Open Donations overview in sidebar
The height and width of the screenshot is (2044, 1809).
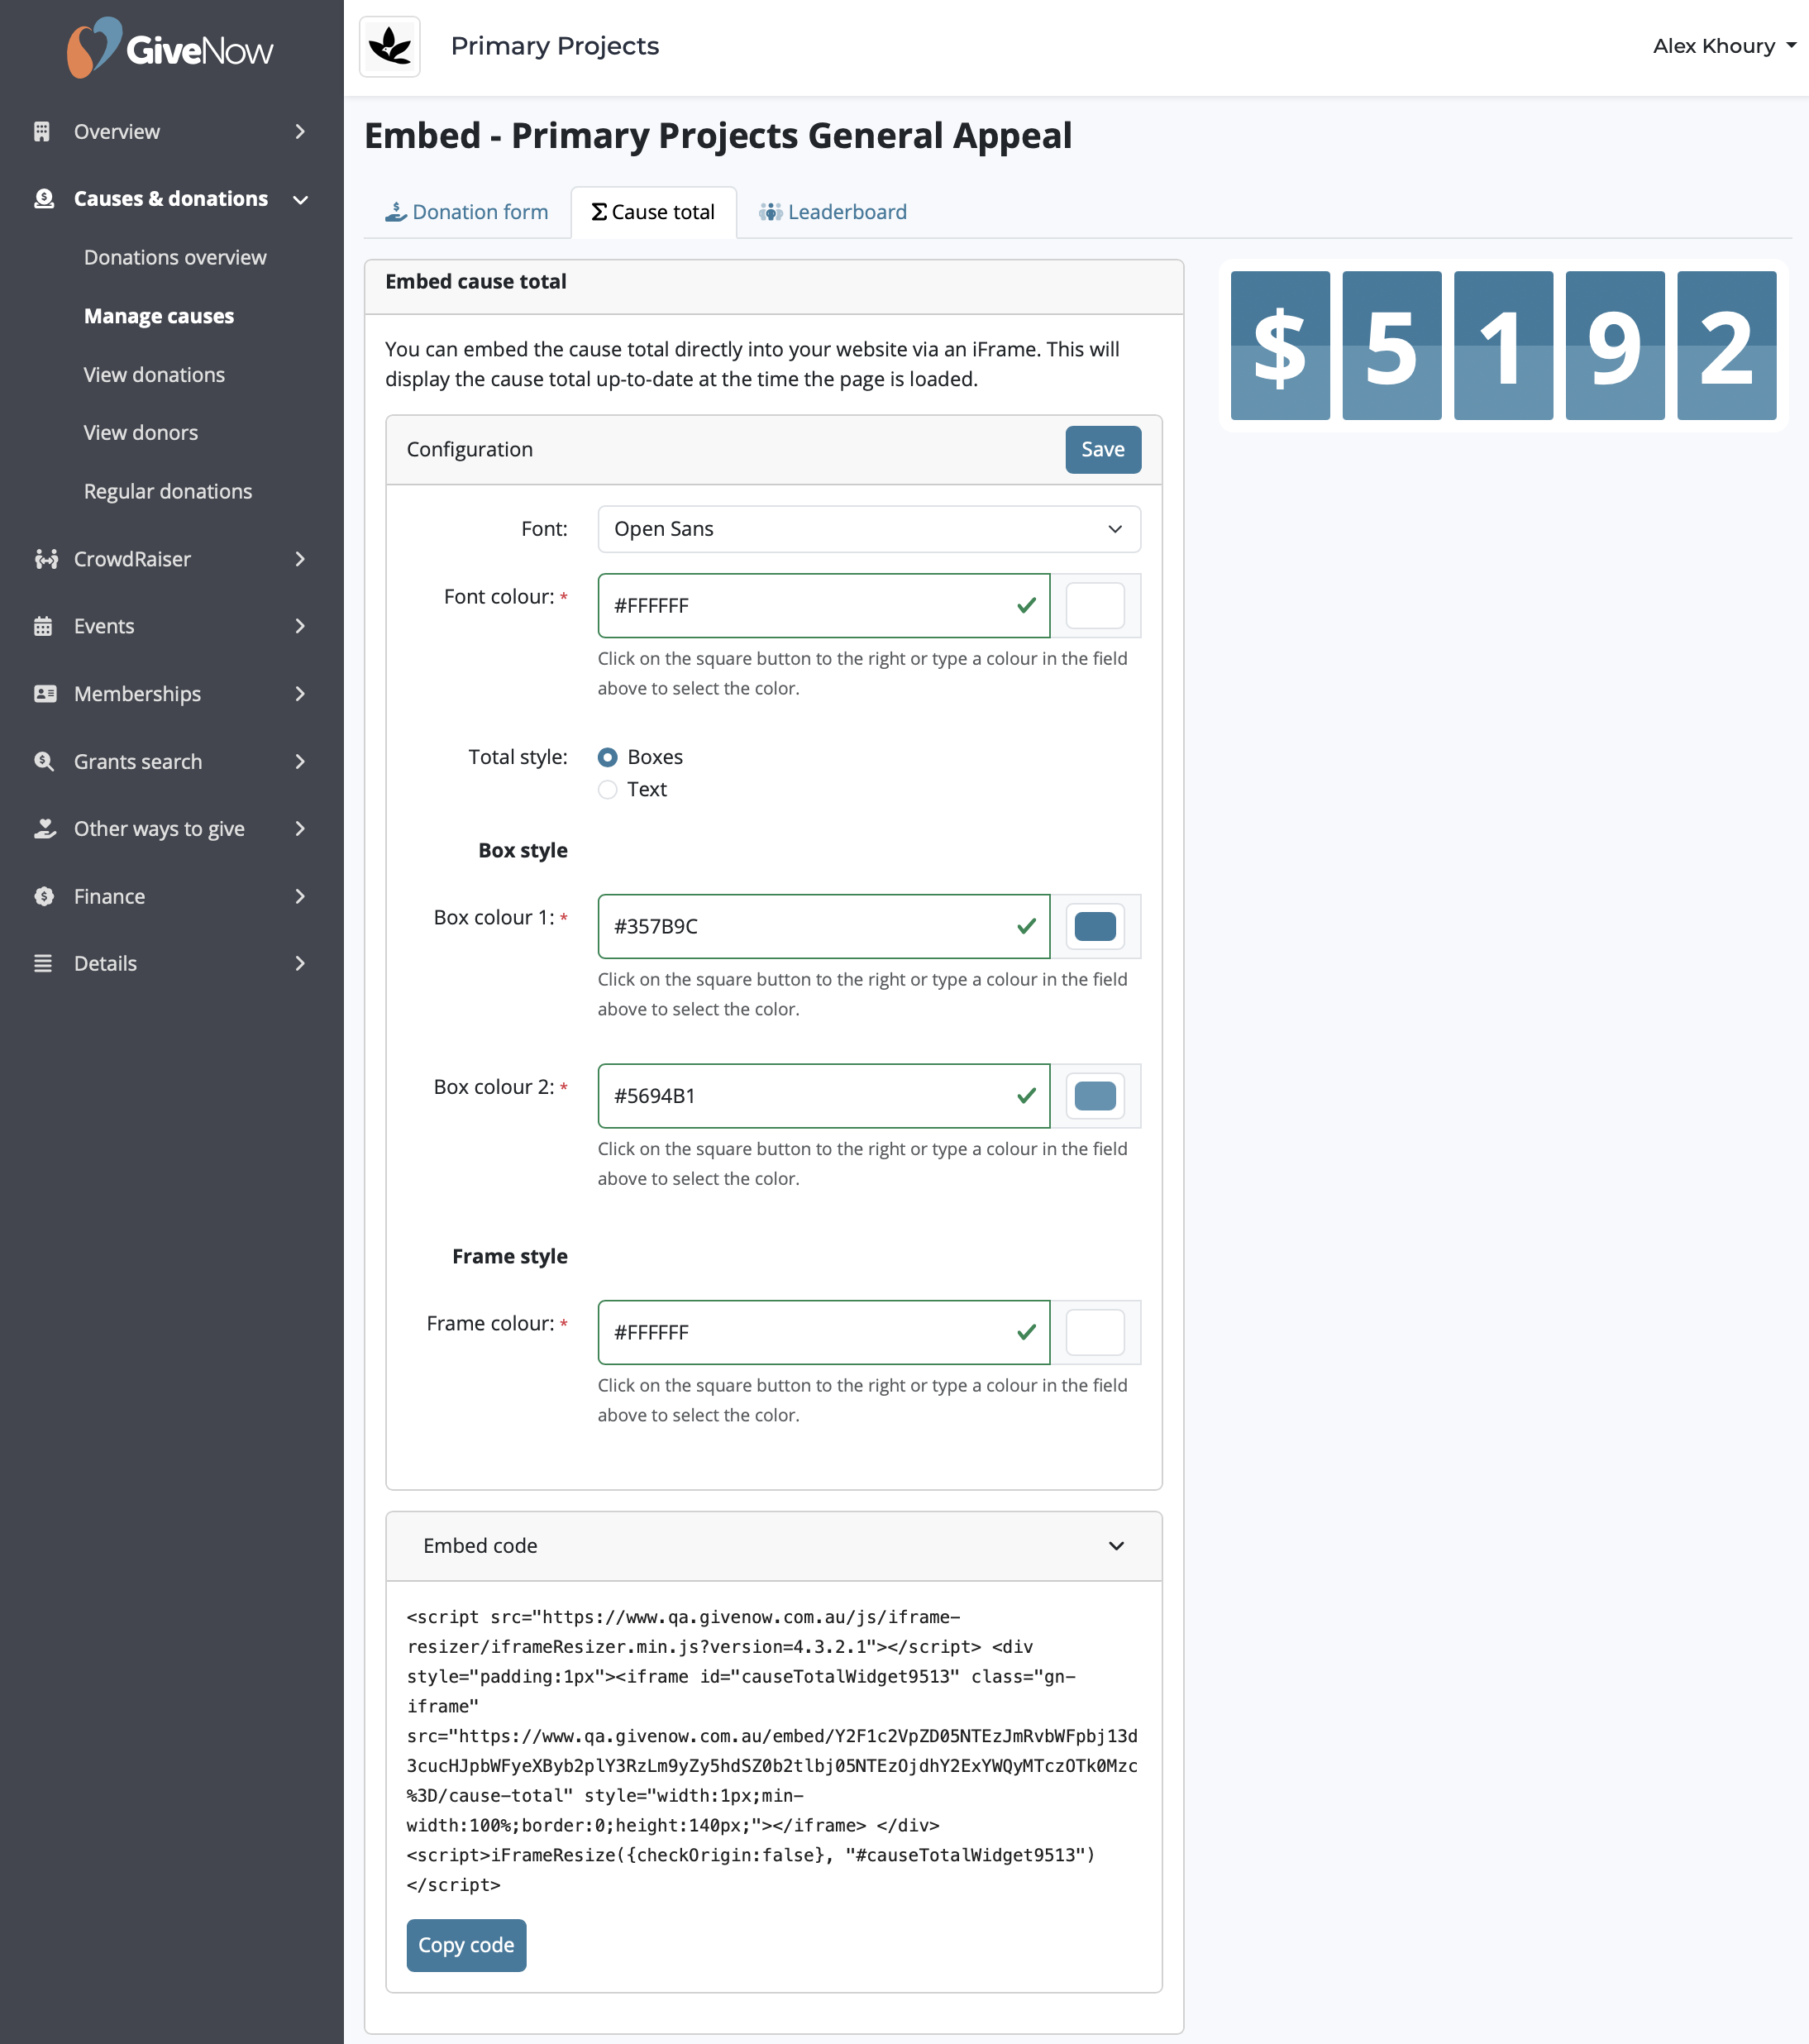click(x=175, y=258)
